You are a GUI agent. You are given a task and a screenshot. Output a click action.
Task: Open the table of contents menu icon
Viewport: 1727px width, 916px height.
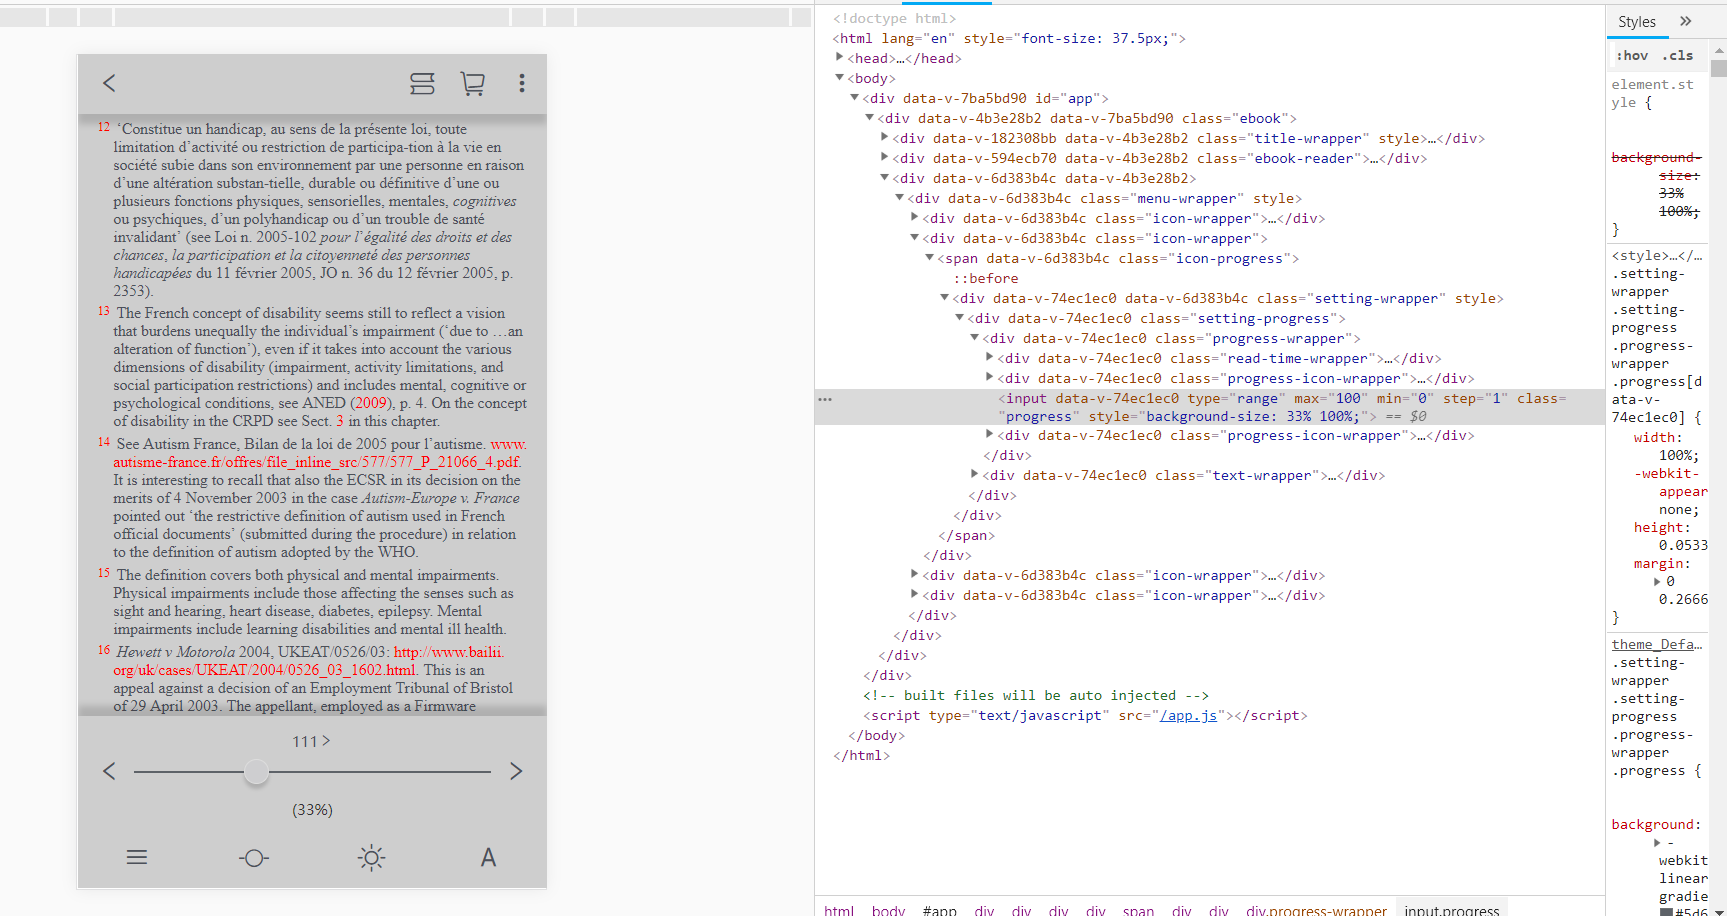(x=137, y=857)
